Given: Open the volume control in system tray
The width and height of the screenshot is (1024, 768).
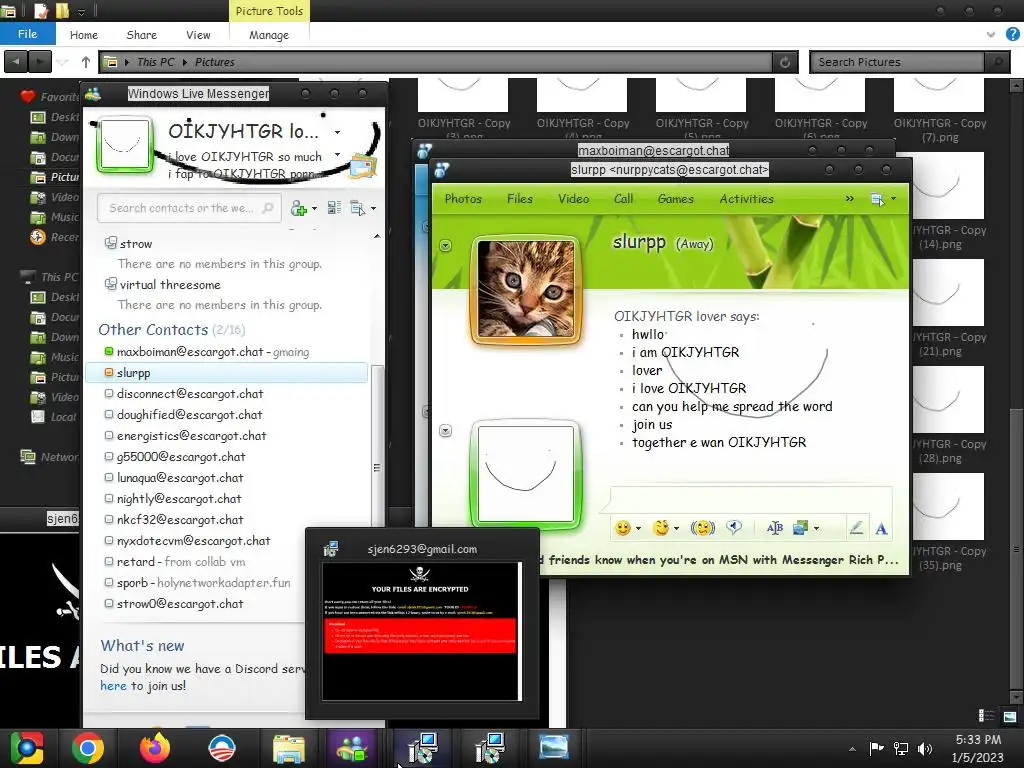Looking at the screenshot, I should pos(925,748).
